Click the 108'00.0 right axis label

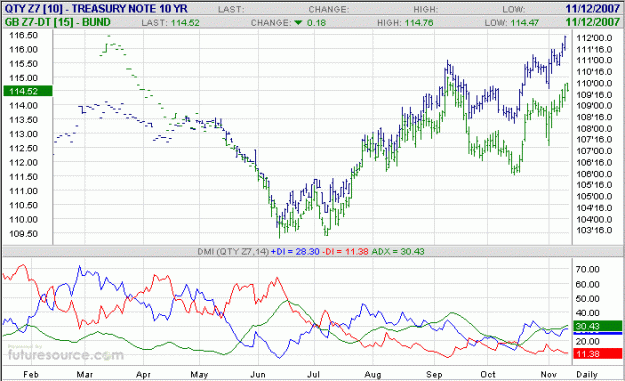(594, 129)
